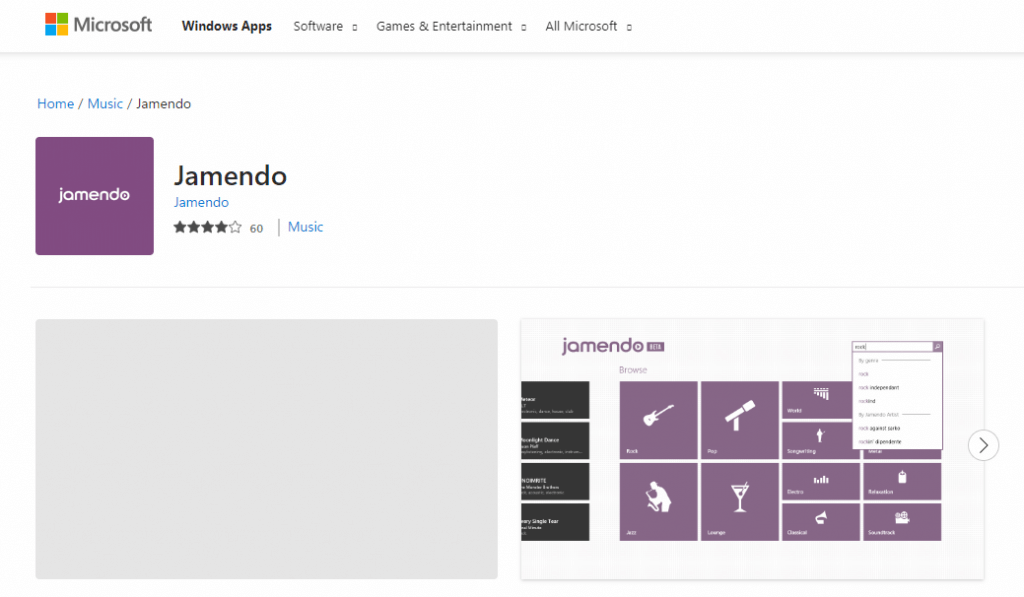Open the Jamendo Browse genres screenshot
Image resolution: width=1024 pixels, height=597 pixels.
click(752, 449)
